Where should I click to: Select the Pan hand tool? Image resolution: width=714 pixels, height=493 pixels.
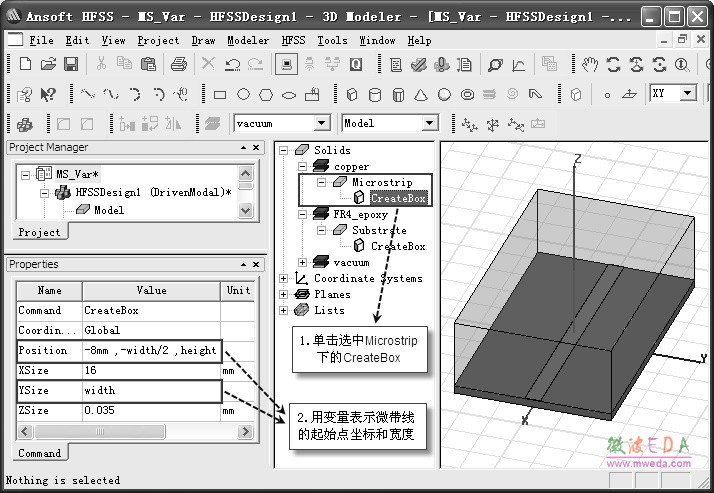(590, 65)
